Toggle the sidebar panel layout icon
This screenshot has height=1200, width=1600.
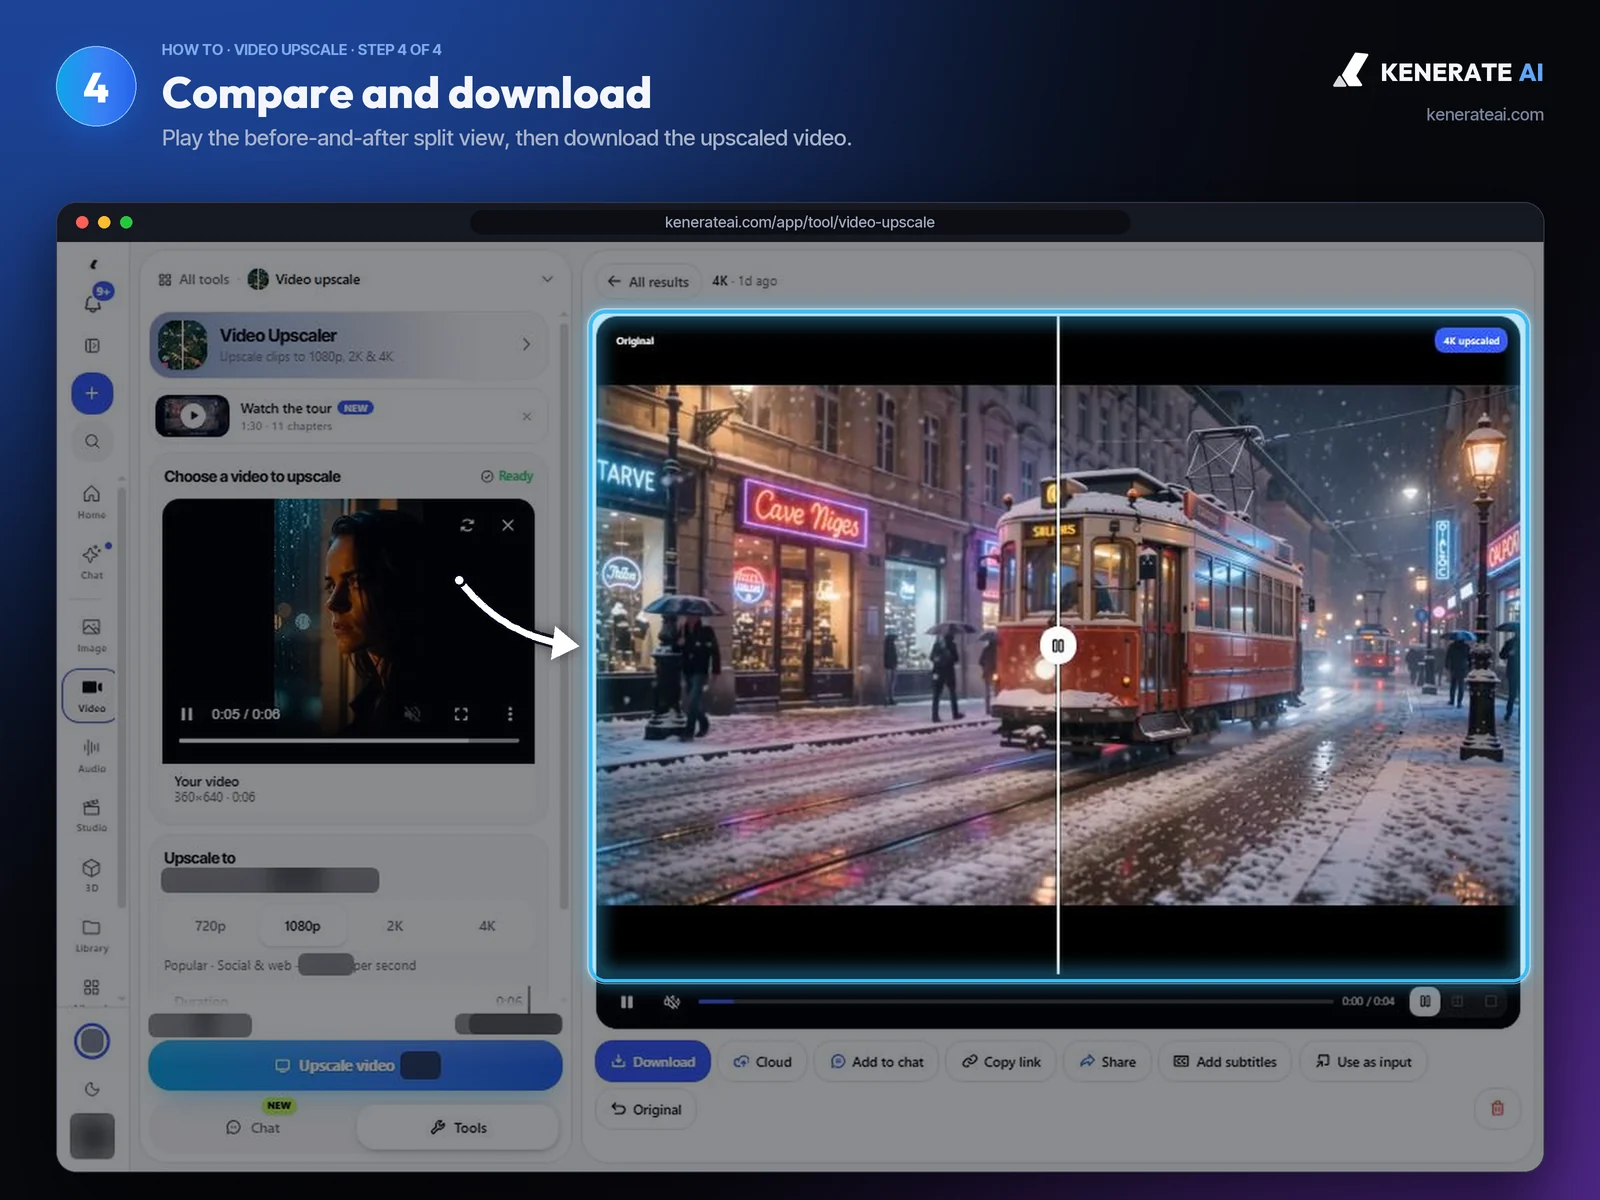(92, 346)
